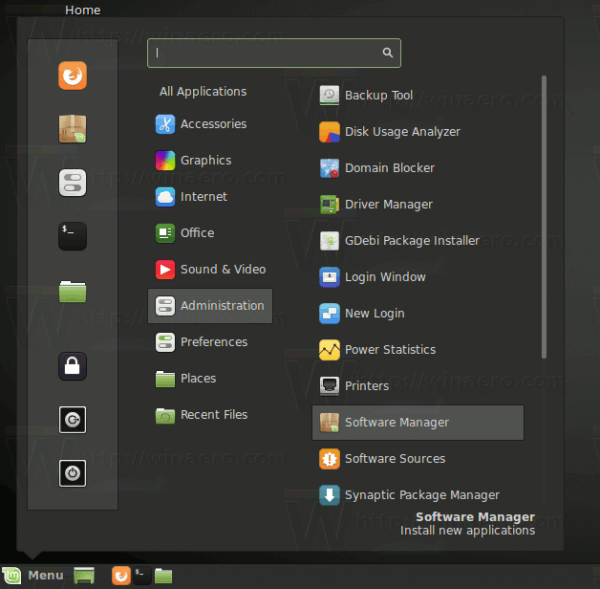The height and width of the screenshot is (589, 600).
Task: Click the Show Desktop panel icon
Action: click(x=84, y=576)
